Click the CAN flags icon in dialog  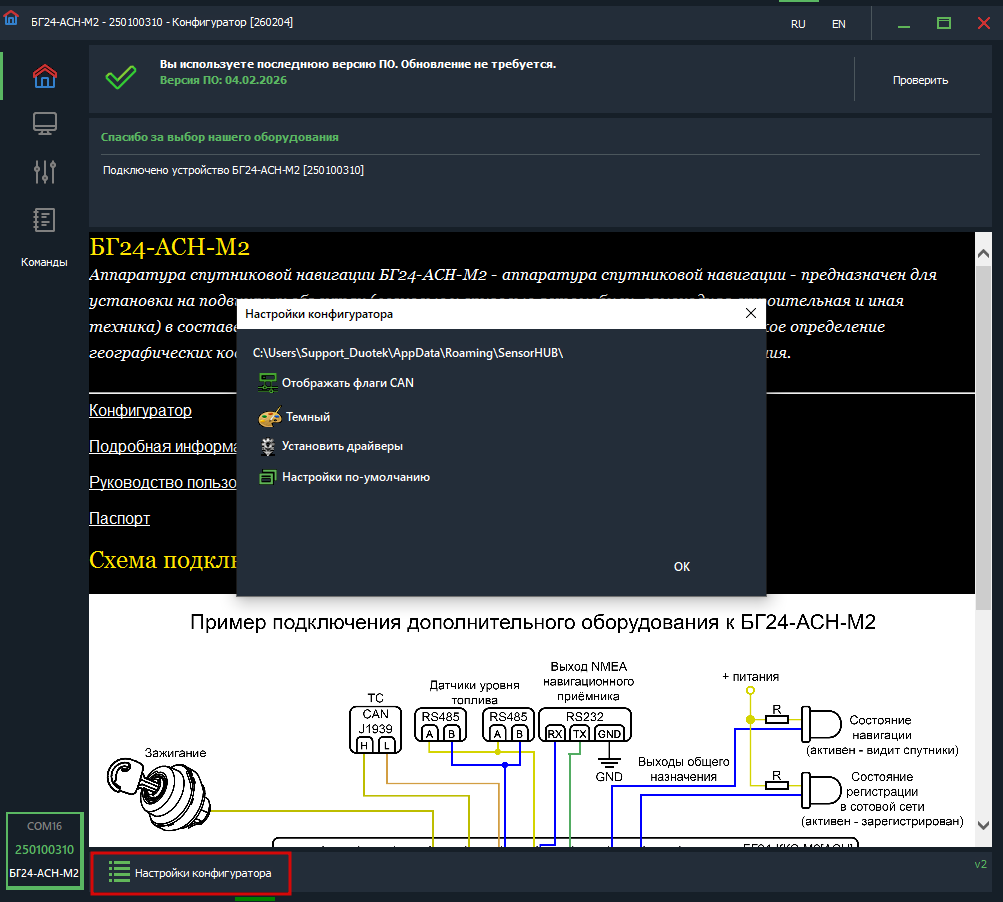267,383
